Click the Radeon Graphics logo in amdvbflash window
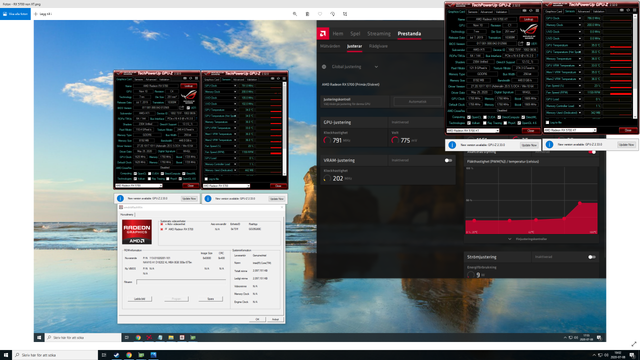640x360 pixels. pos(137,232)
